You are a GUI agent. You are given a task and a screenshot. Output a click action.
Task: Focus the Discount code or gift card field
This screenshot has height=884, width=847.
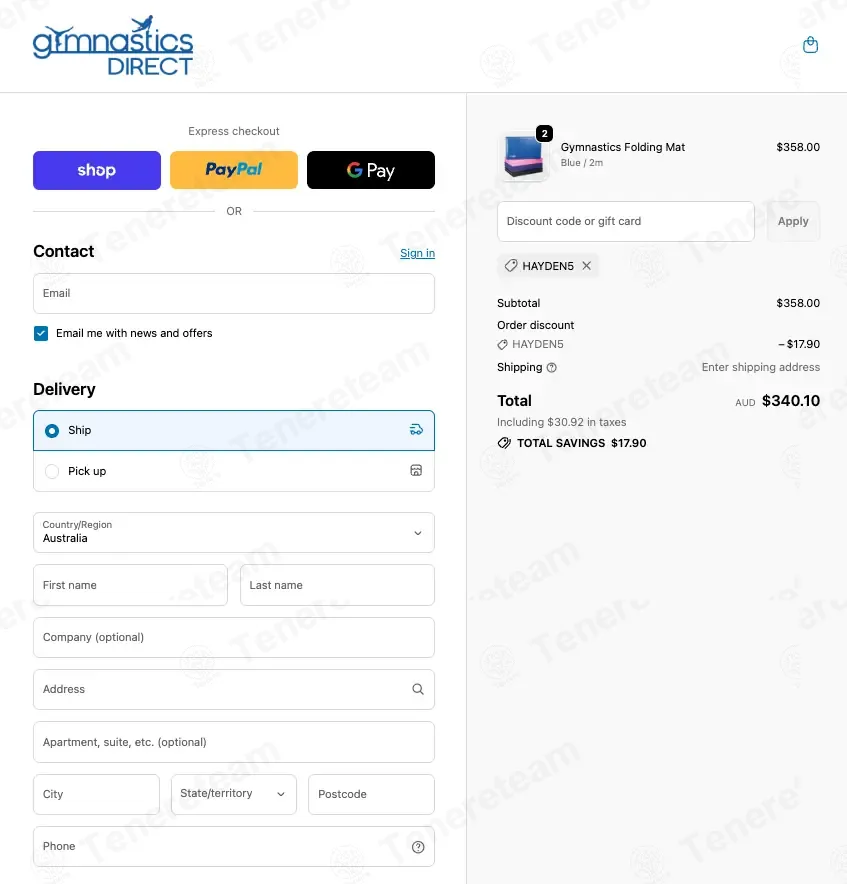click(625, 221)
